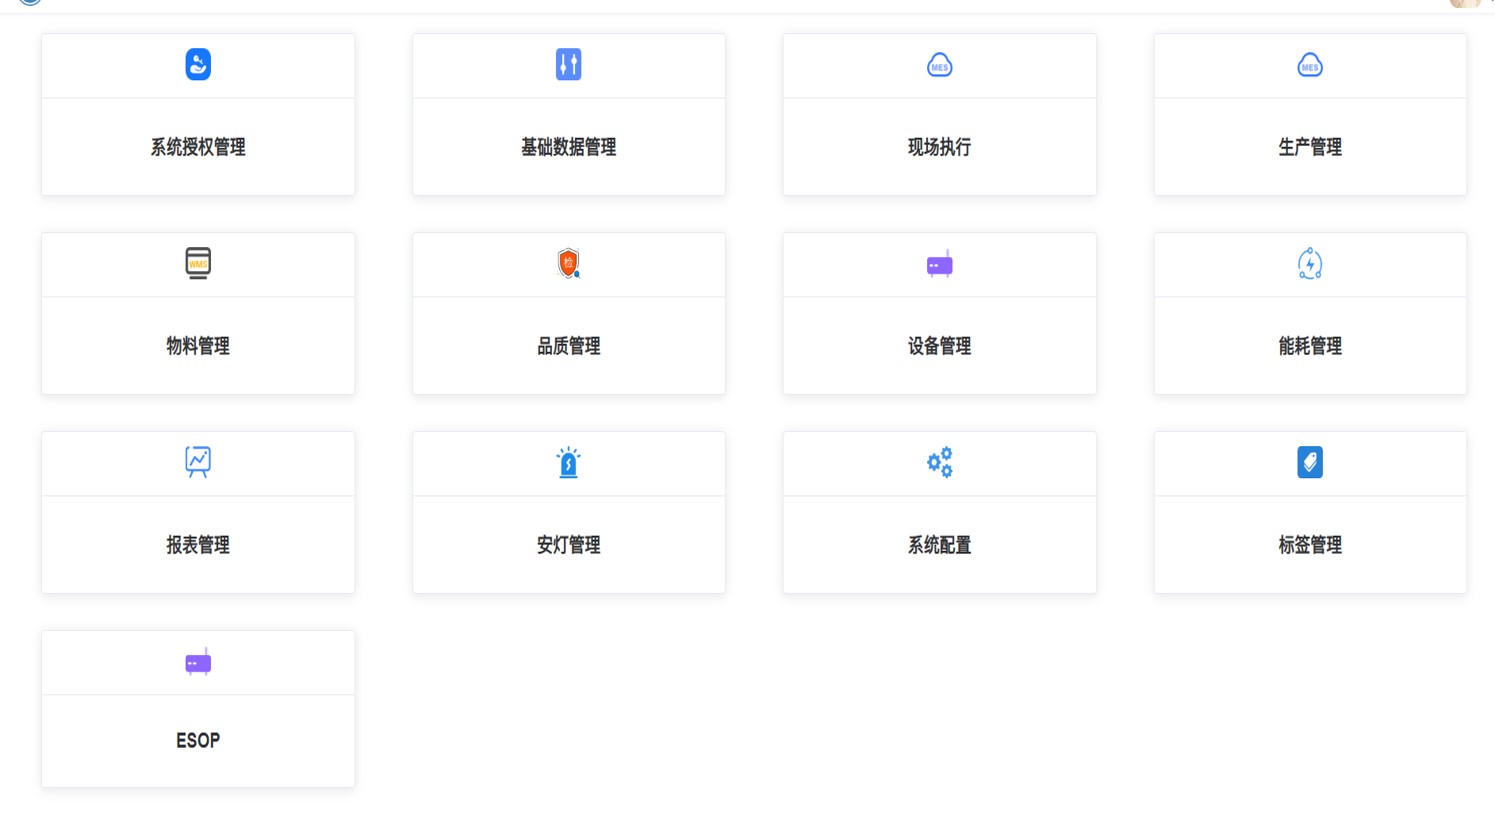The height and width of the screenshot is (825, 1495).
Task: Click the alarm light icon above 安灯管理
Action: coord(568,462)
